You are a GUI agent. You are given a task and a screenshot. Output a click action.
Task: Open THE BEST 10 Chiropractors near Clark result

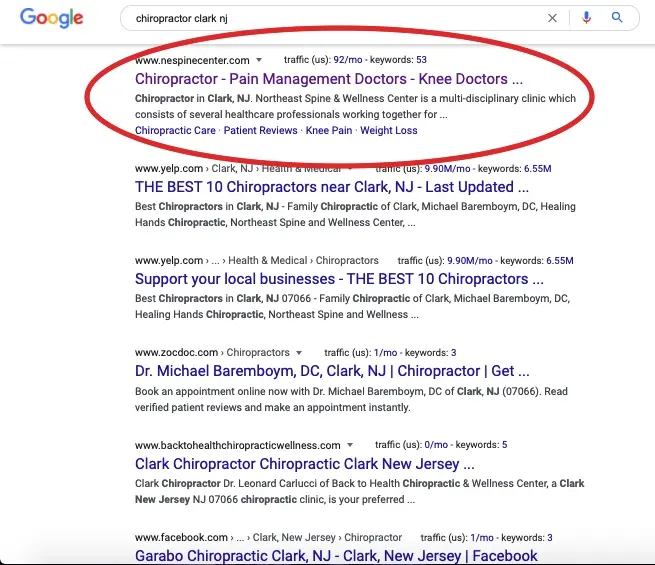pos(332,187)
